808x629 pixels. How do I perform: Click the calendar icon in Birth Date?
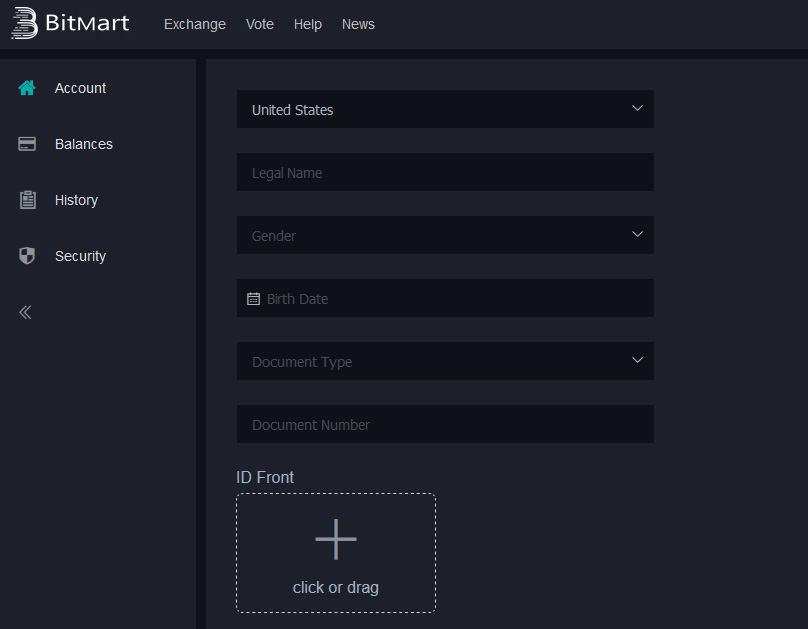[253, 299]
